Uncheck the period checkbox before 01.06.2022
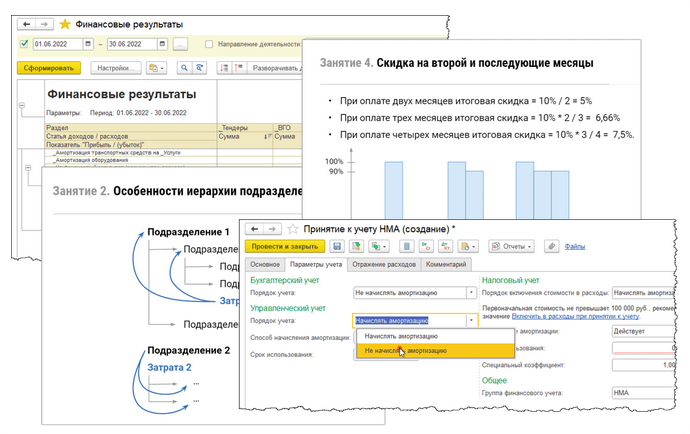This screenshot has width=690, height=434. 24,45
